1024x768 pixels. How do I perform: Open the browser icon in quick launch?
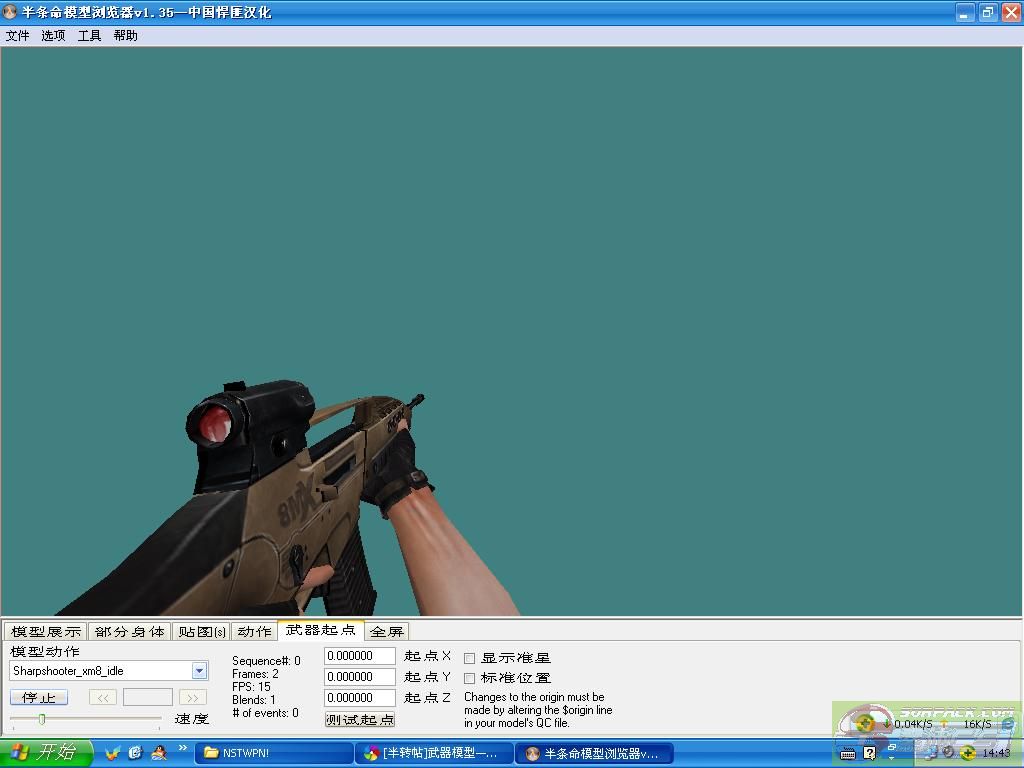pos(135,752)
